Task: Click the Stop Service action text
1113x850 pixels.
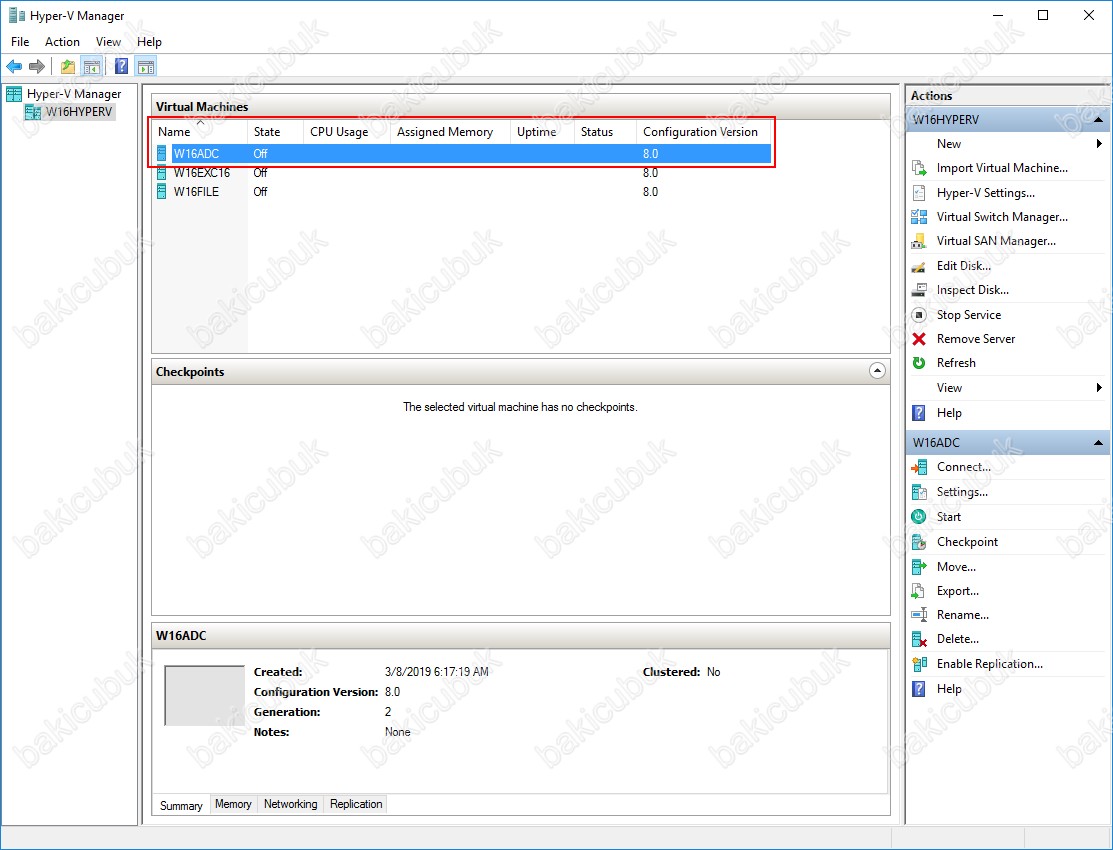Action: pos(969,315)
